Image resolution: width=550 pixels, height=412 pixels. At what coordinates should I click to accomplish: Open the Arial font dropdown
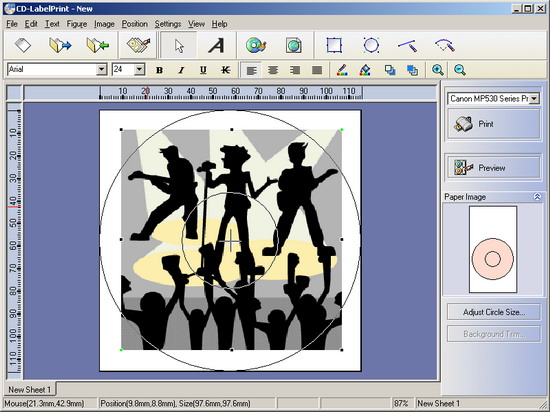[102, 69]
